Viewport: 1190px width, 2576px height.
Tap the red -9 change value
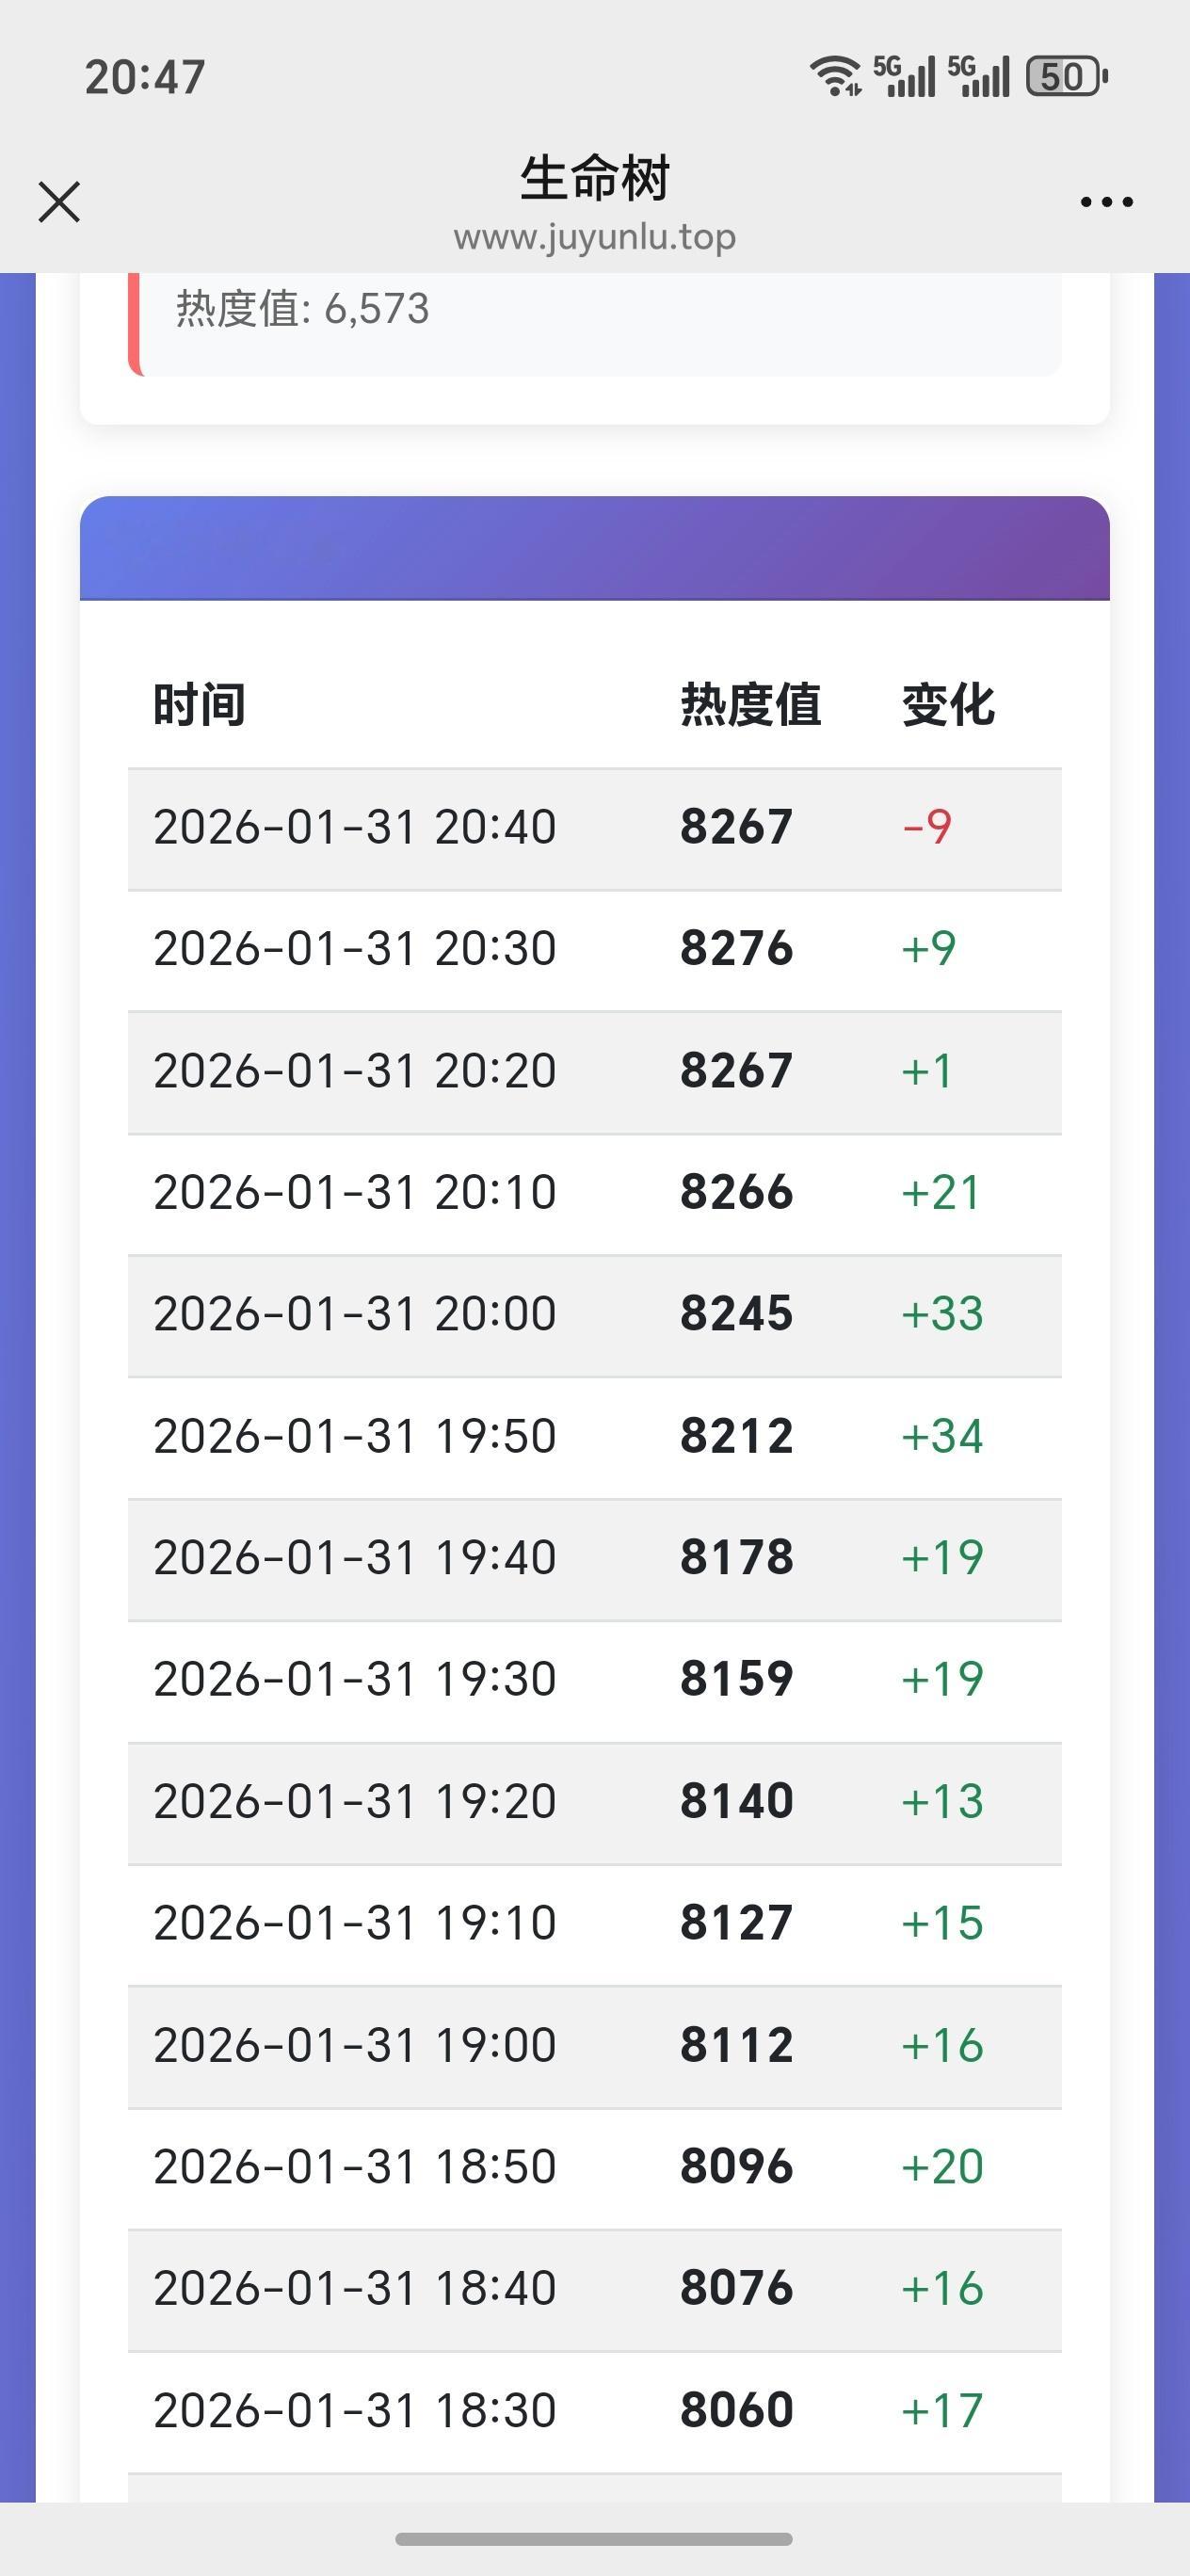(927, 828)
